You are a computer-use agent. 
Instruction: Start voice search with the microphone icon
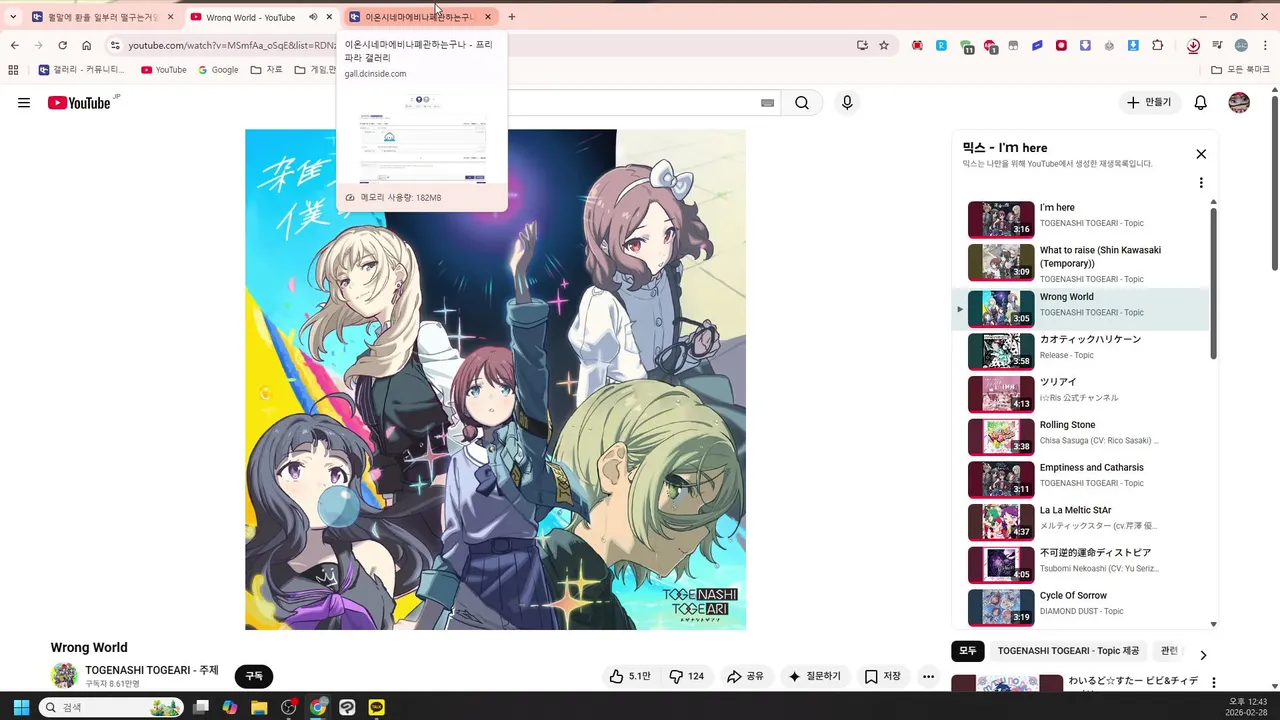pos(847,103)
